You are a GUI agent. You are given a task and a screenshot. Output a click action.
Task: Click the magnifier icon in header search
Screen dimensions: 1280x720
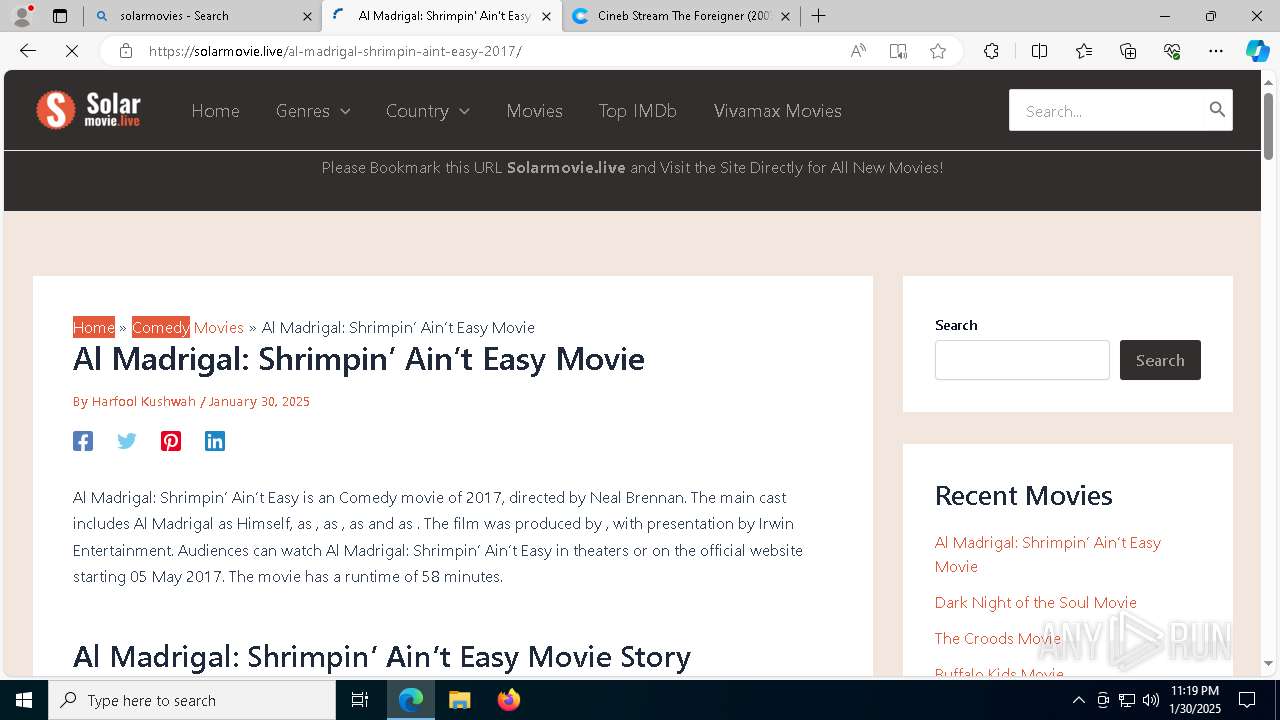click(x=1217, y=110)
